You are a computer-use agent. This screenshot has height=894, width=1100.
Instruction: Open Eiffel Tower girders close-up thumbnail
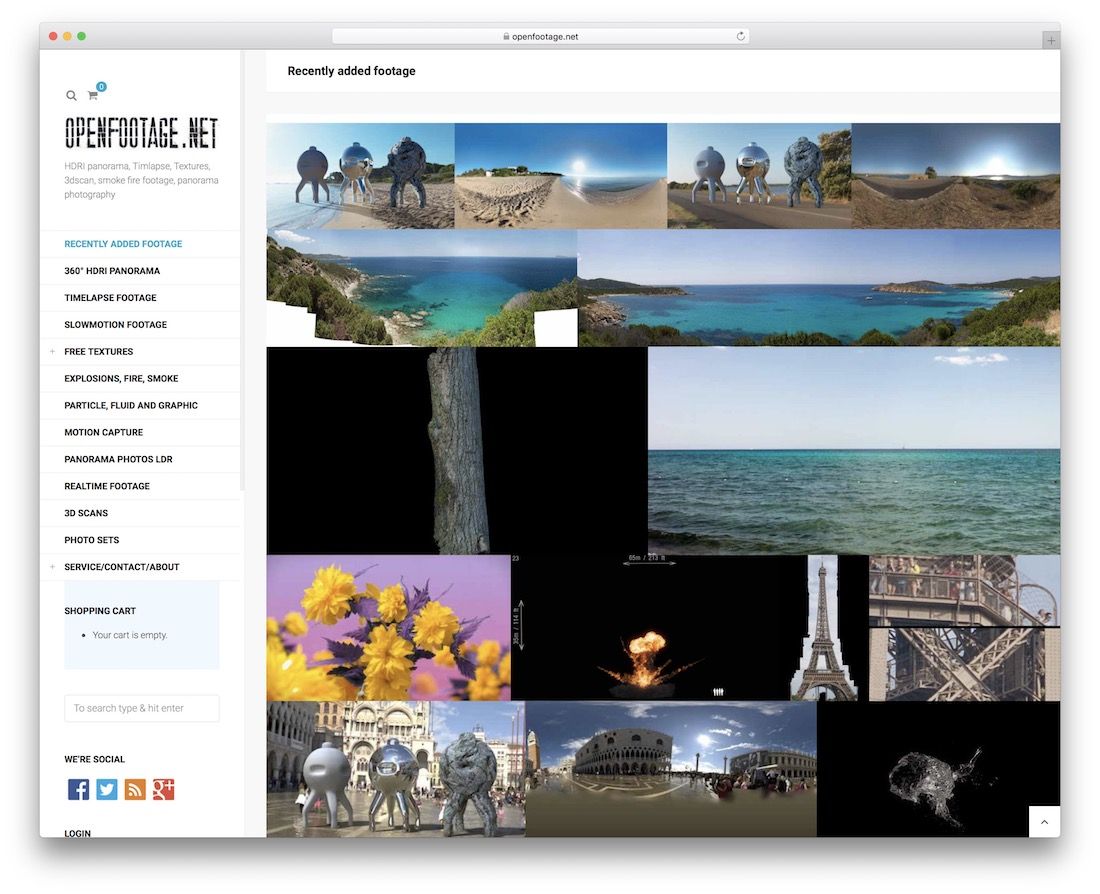click(965, 664)
